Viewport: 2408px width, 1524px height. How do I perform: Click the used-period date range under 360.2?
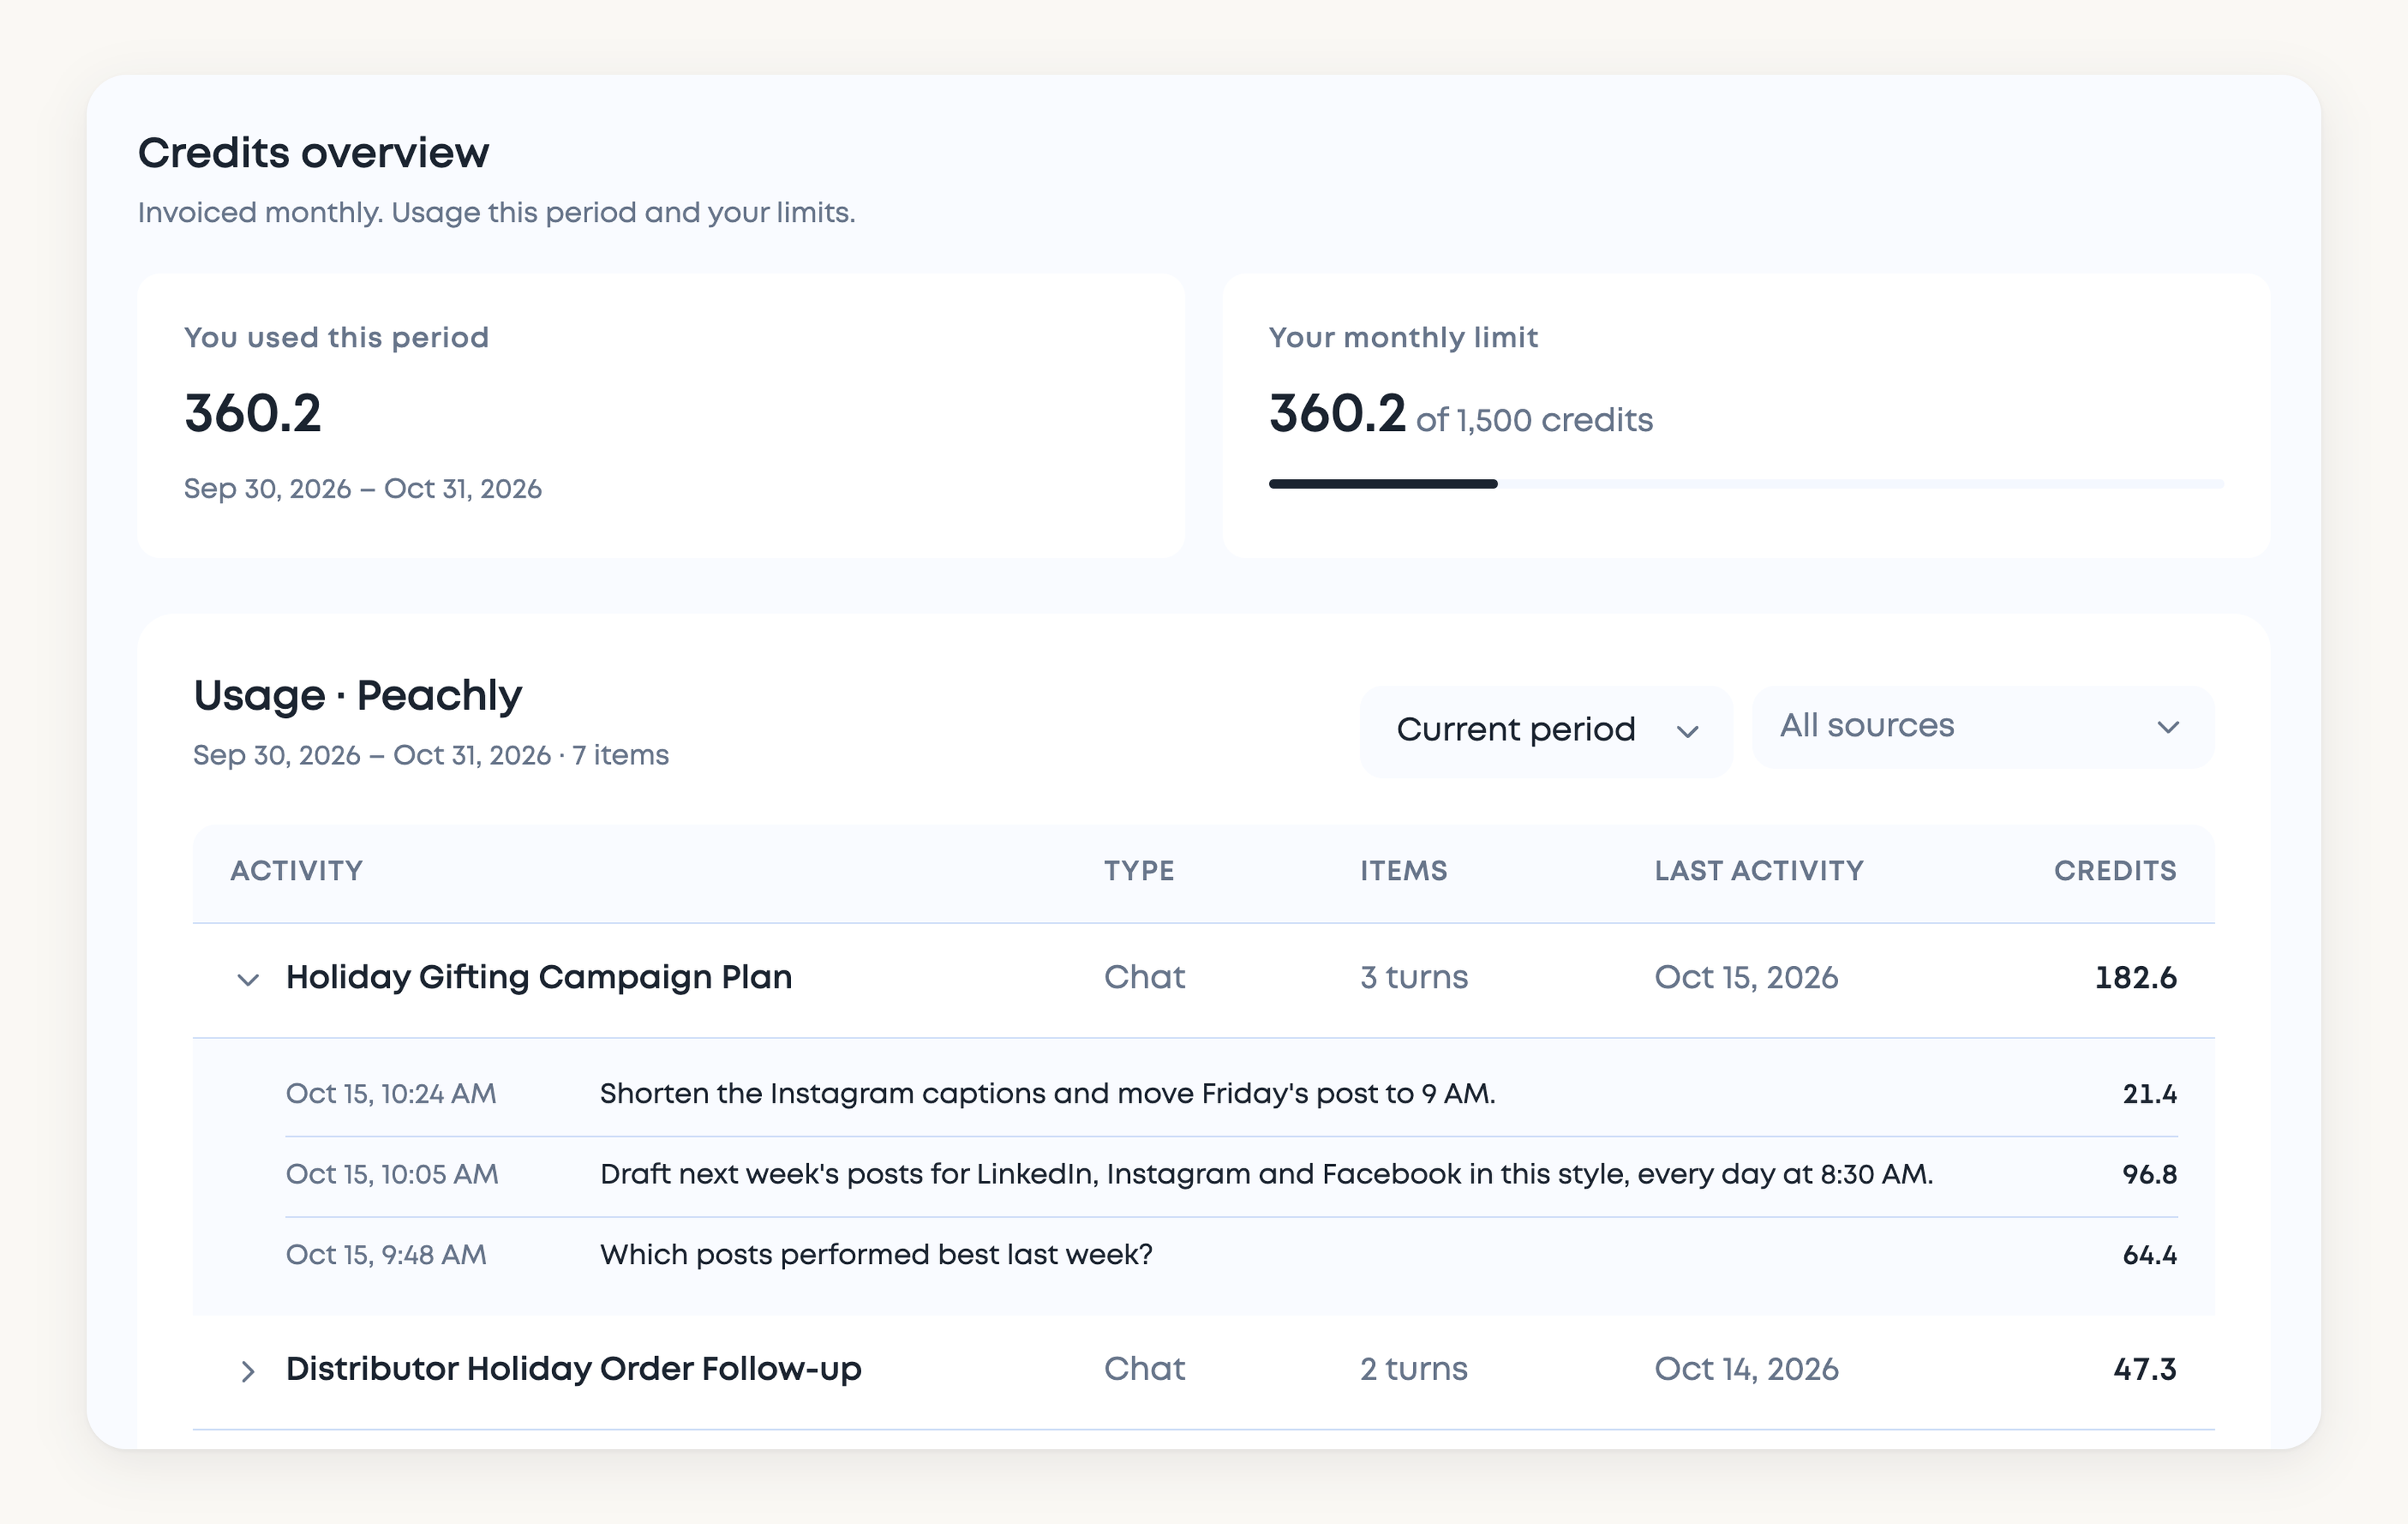[362, 489]
